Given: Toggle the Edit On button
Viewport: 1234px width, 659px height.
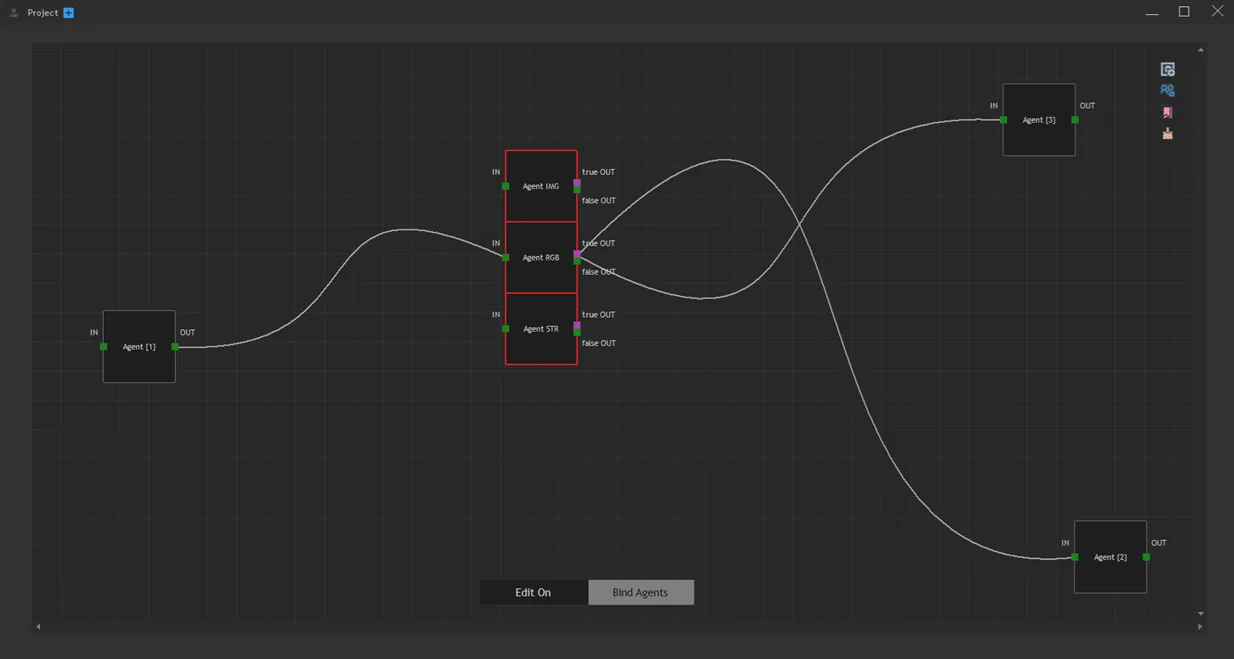Looking at the screenshot, I should click(533, 592).
